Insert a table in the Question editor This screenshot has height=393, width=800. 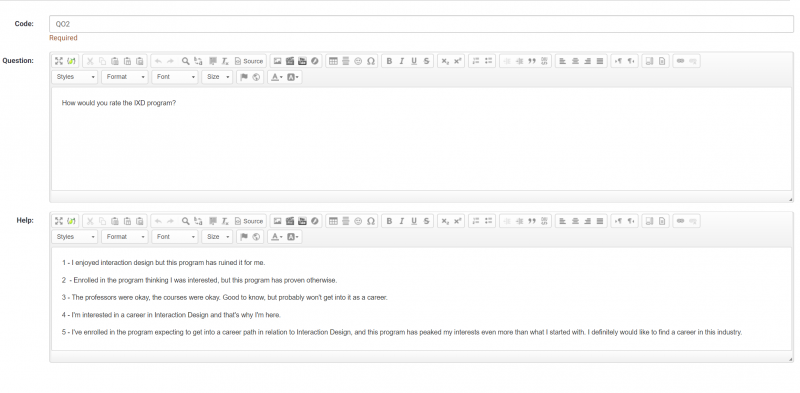333,61
